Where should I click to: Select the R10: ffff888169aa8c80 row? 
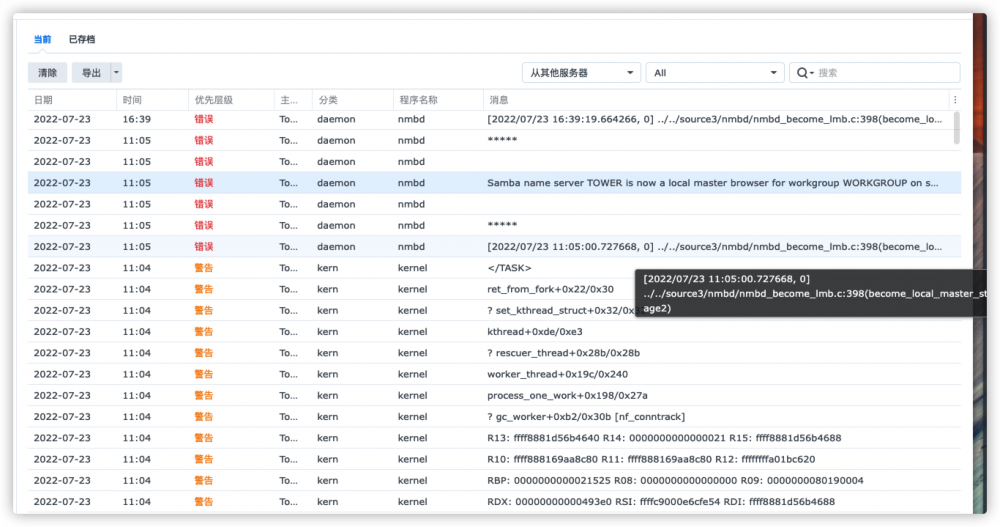[494, 459]
